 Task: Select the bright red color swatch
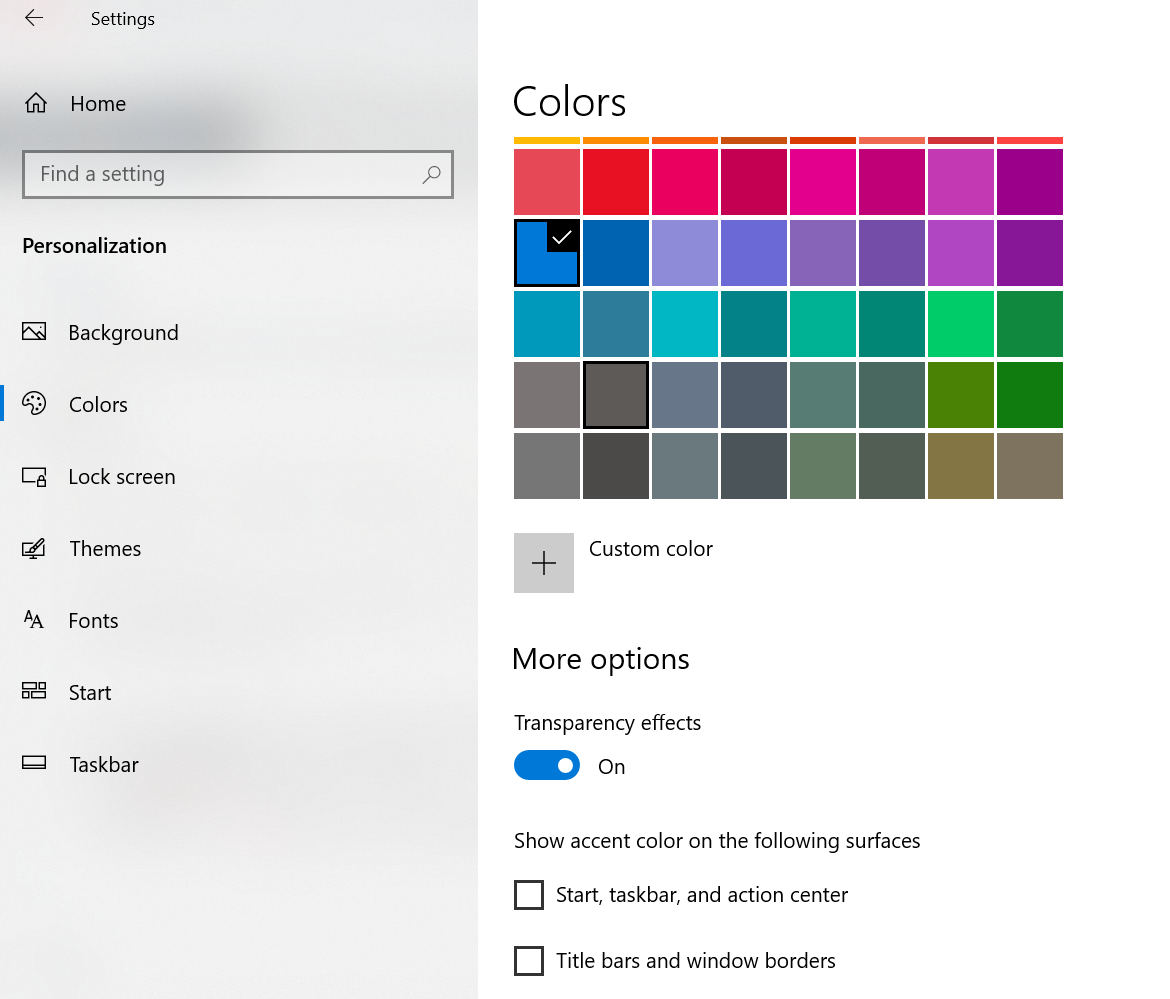tap(616, 182)
